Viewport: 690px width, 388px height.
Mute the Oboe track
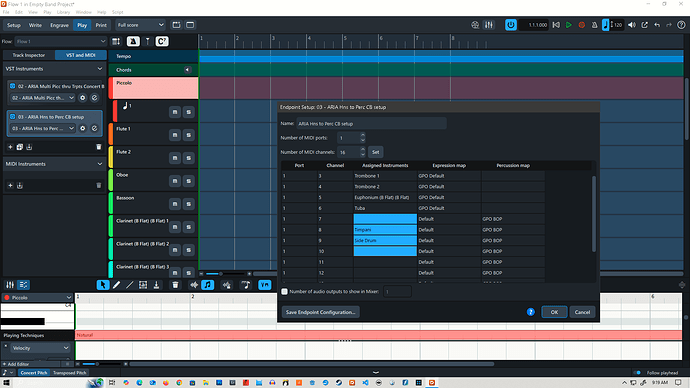pos(175,181)
